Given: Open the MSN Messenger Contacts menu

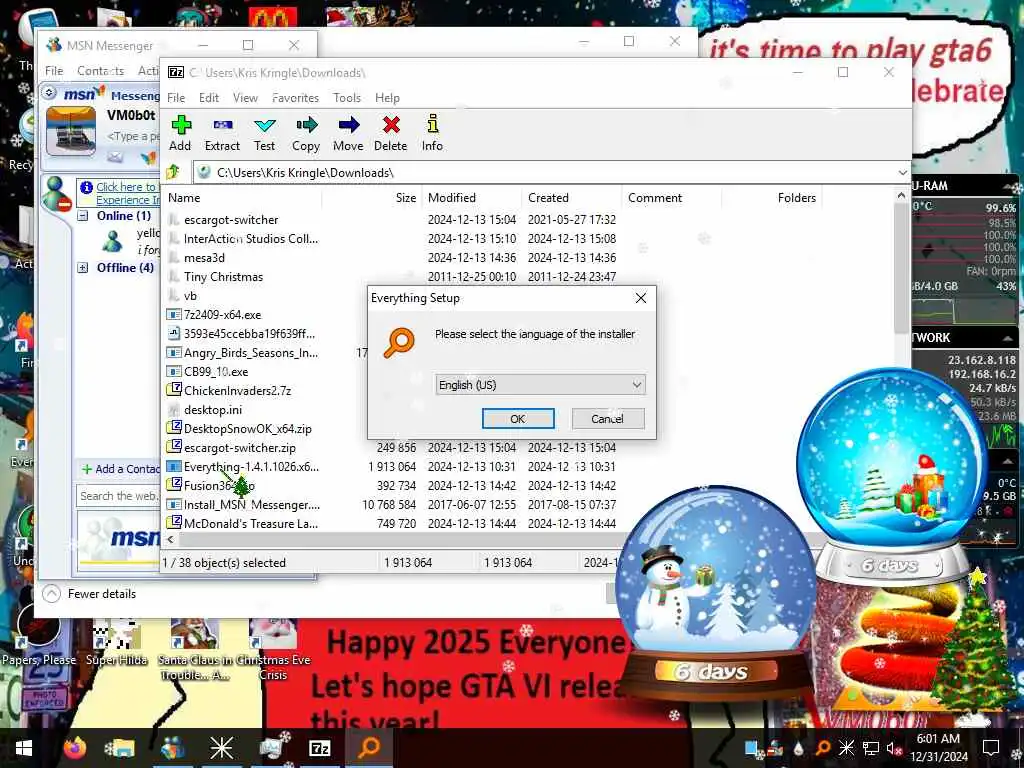Looking at the screenshot, I should coord(101,71).
